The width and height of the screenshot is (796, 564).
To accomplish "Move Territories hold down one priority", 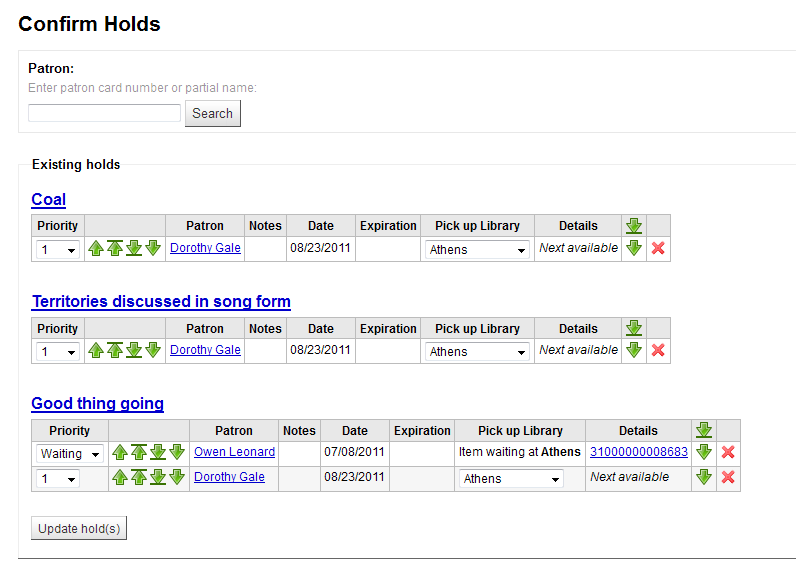I will [153, 350].
